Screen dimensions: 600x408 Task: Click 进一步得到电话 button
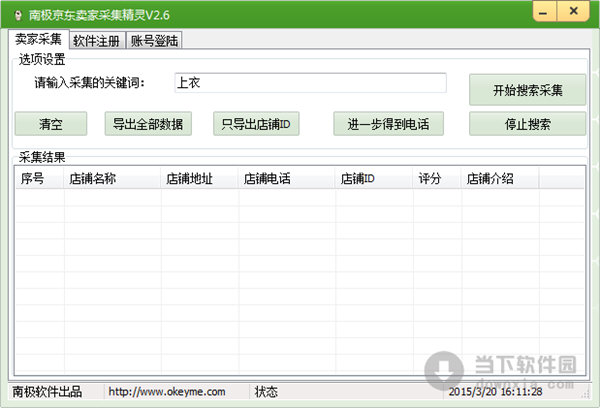pos(388,124)
